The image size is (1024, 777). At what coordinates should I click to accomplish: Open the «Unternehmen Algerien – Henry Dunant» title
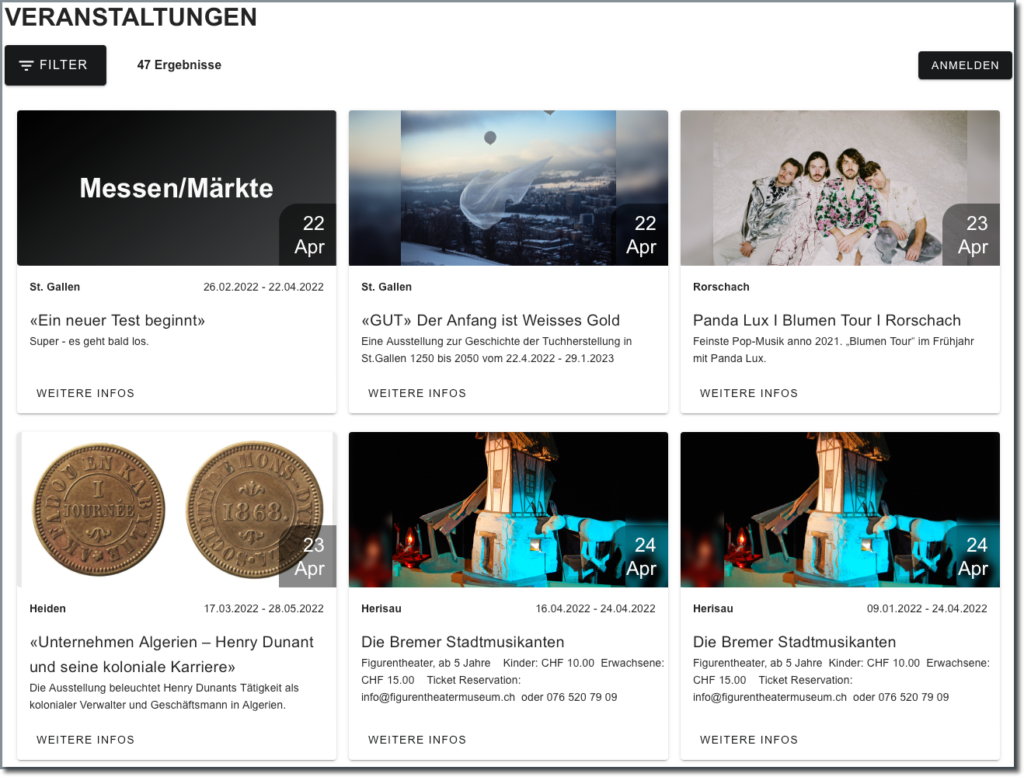(x=171, y=642)
